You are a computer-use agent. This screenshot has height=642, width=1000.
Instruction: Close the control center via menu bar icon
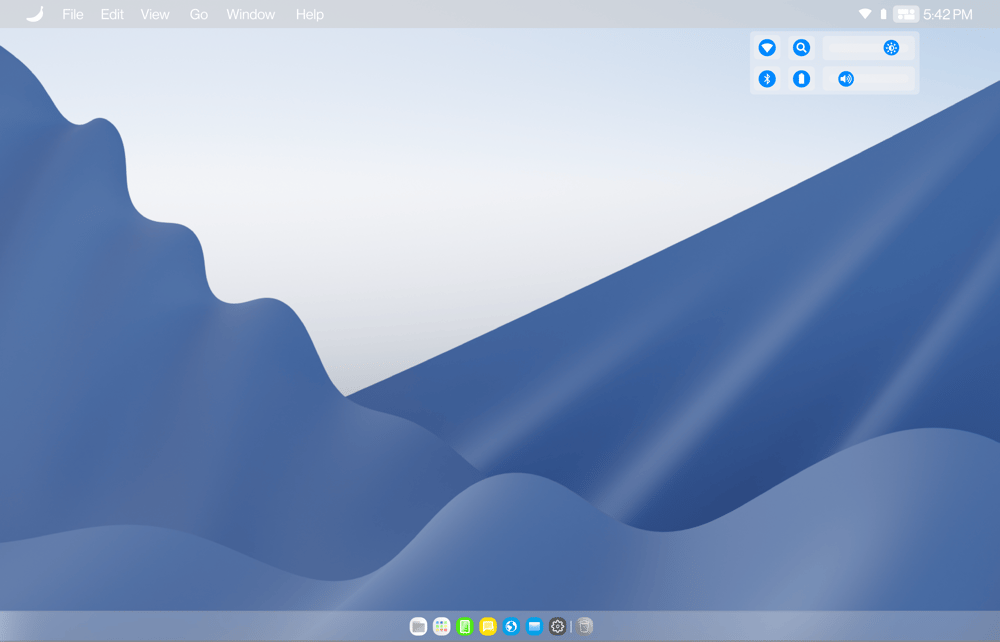906,14
